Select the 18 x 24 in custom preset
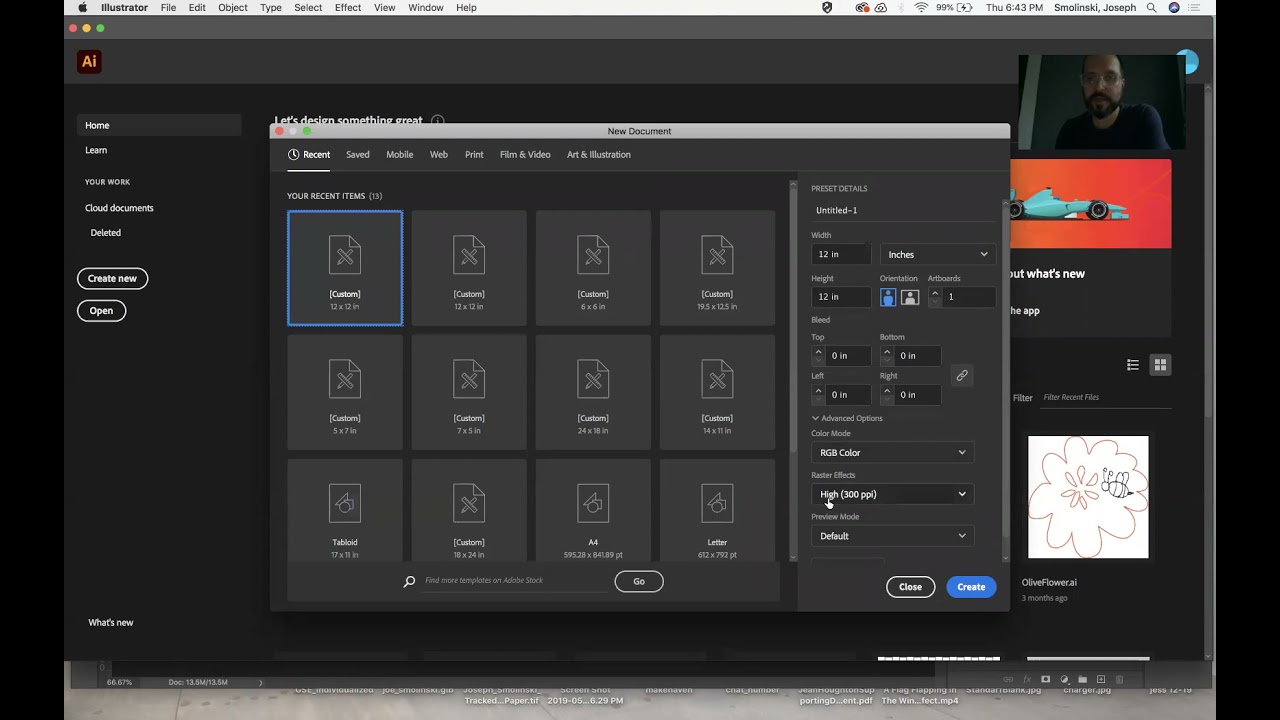The image size is (1280, 720). (469, 511)
